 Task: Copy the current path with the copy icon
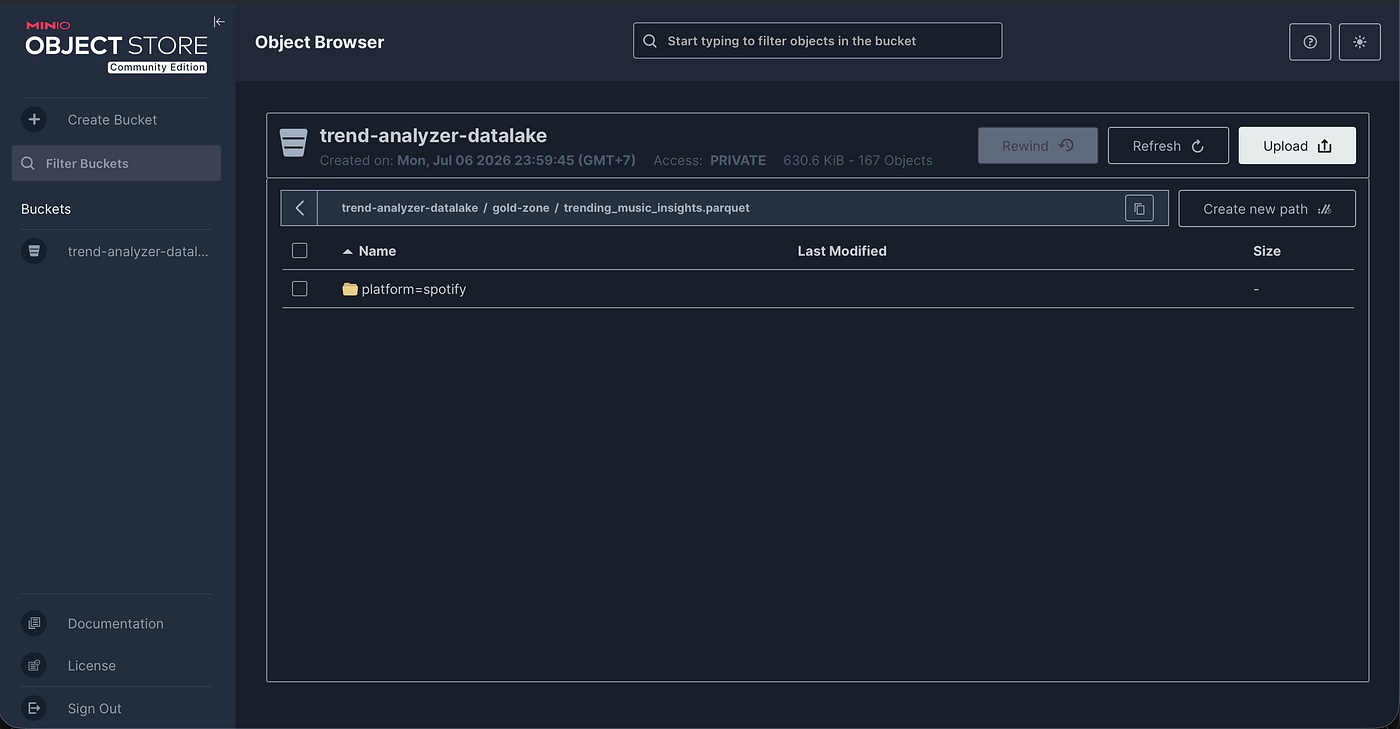click(x=1139, y=208)
